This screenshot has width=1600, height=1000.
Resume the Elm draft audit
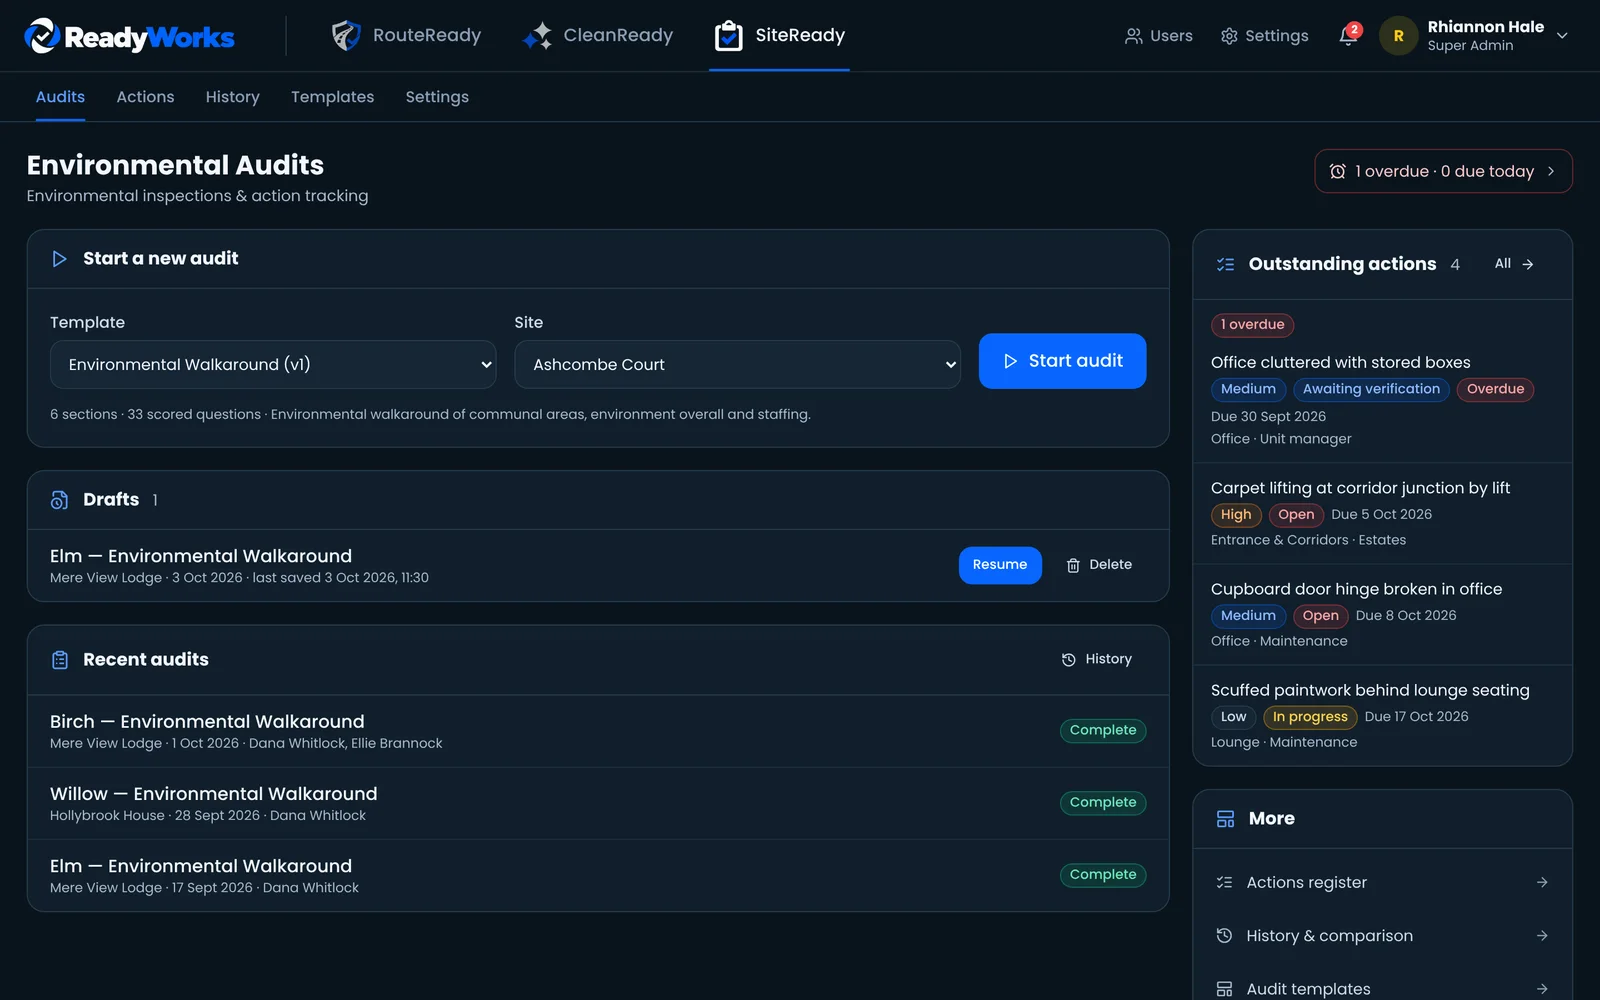click(x=1000, y=565)
